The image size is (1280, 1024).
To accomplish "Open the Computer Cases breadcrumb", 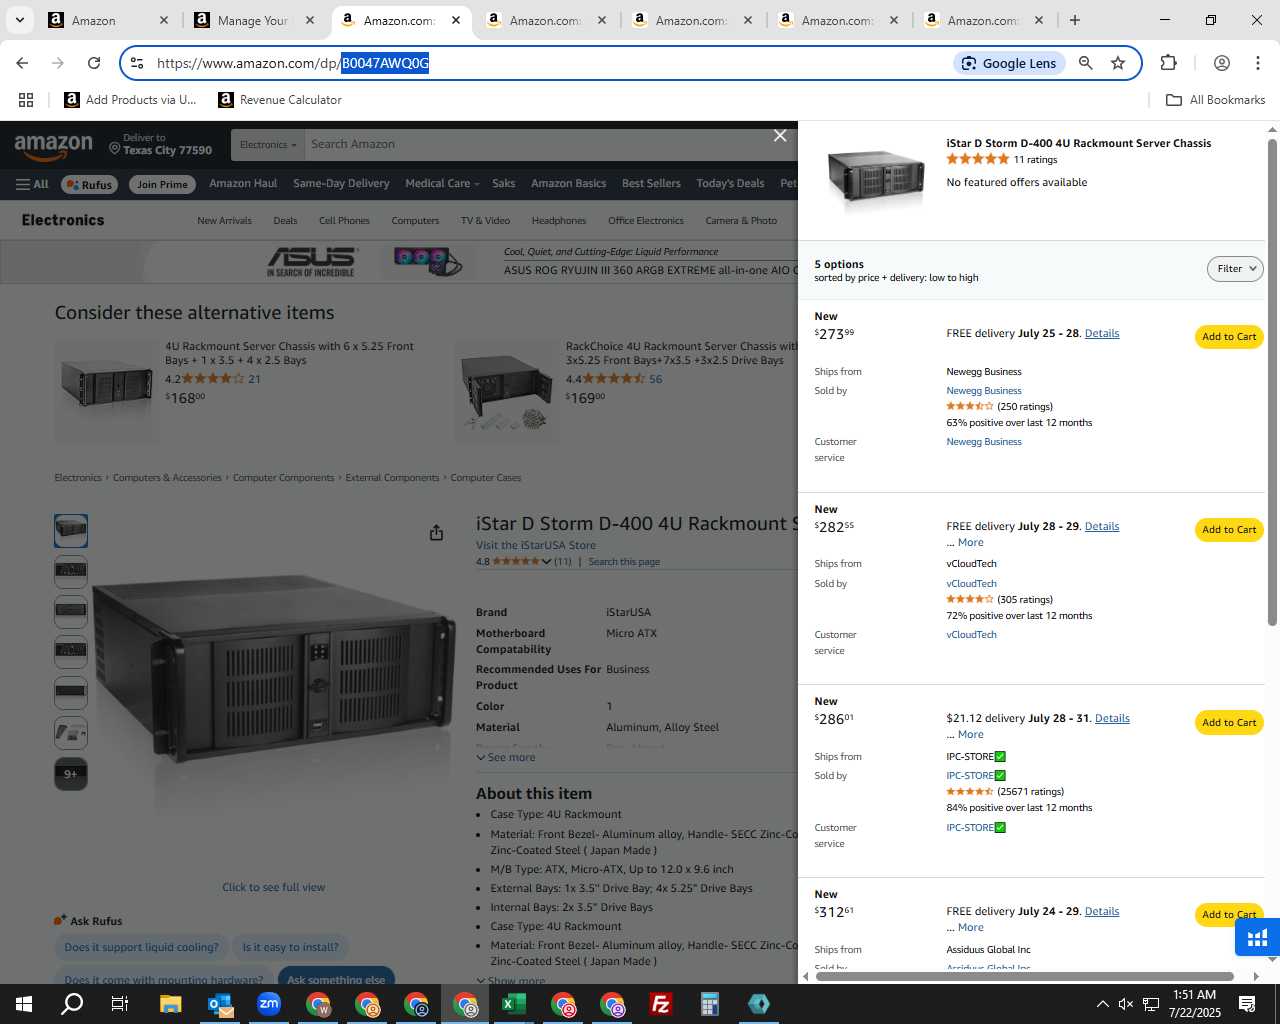I will click(x=485, y=478).
